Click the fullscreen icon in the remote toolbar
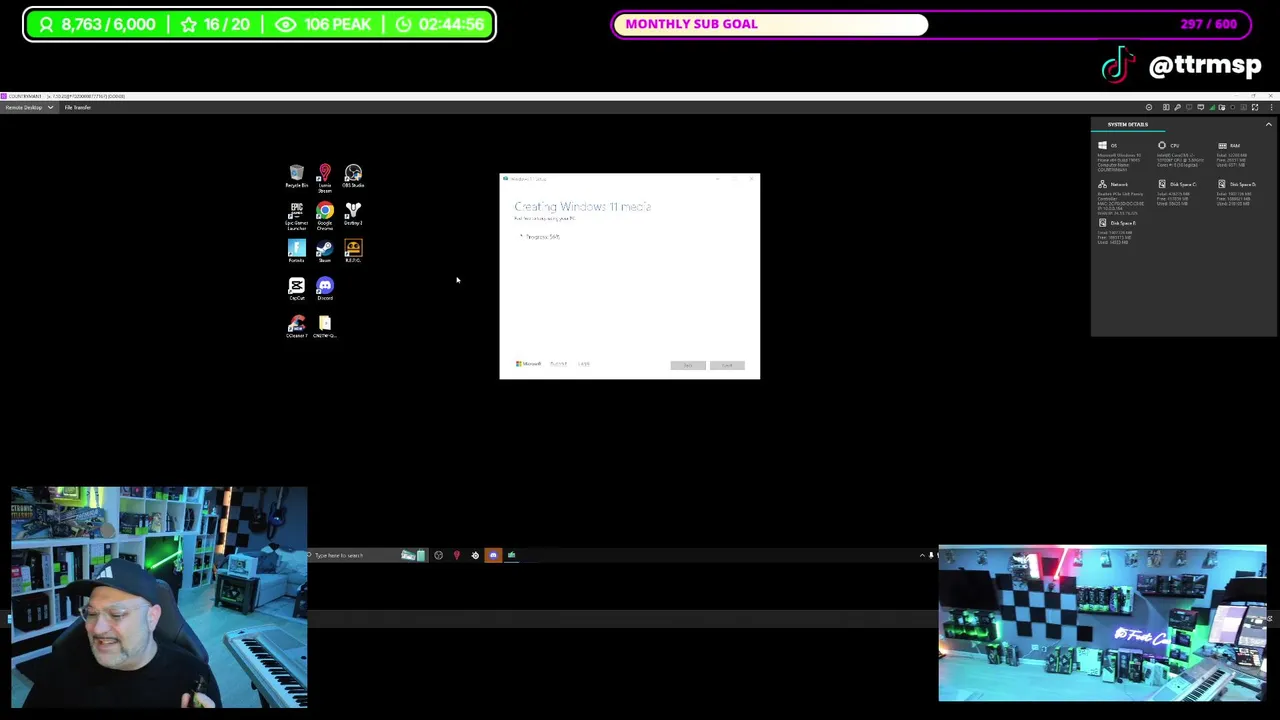1280x720 pixels. pos(1255,107)
